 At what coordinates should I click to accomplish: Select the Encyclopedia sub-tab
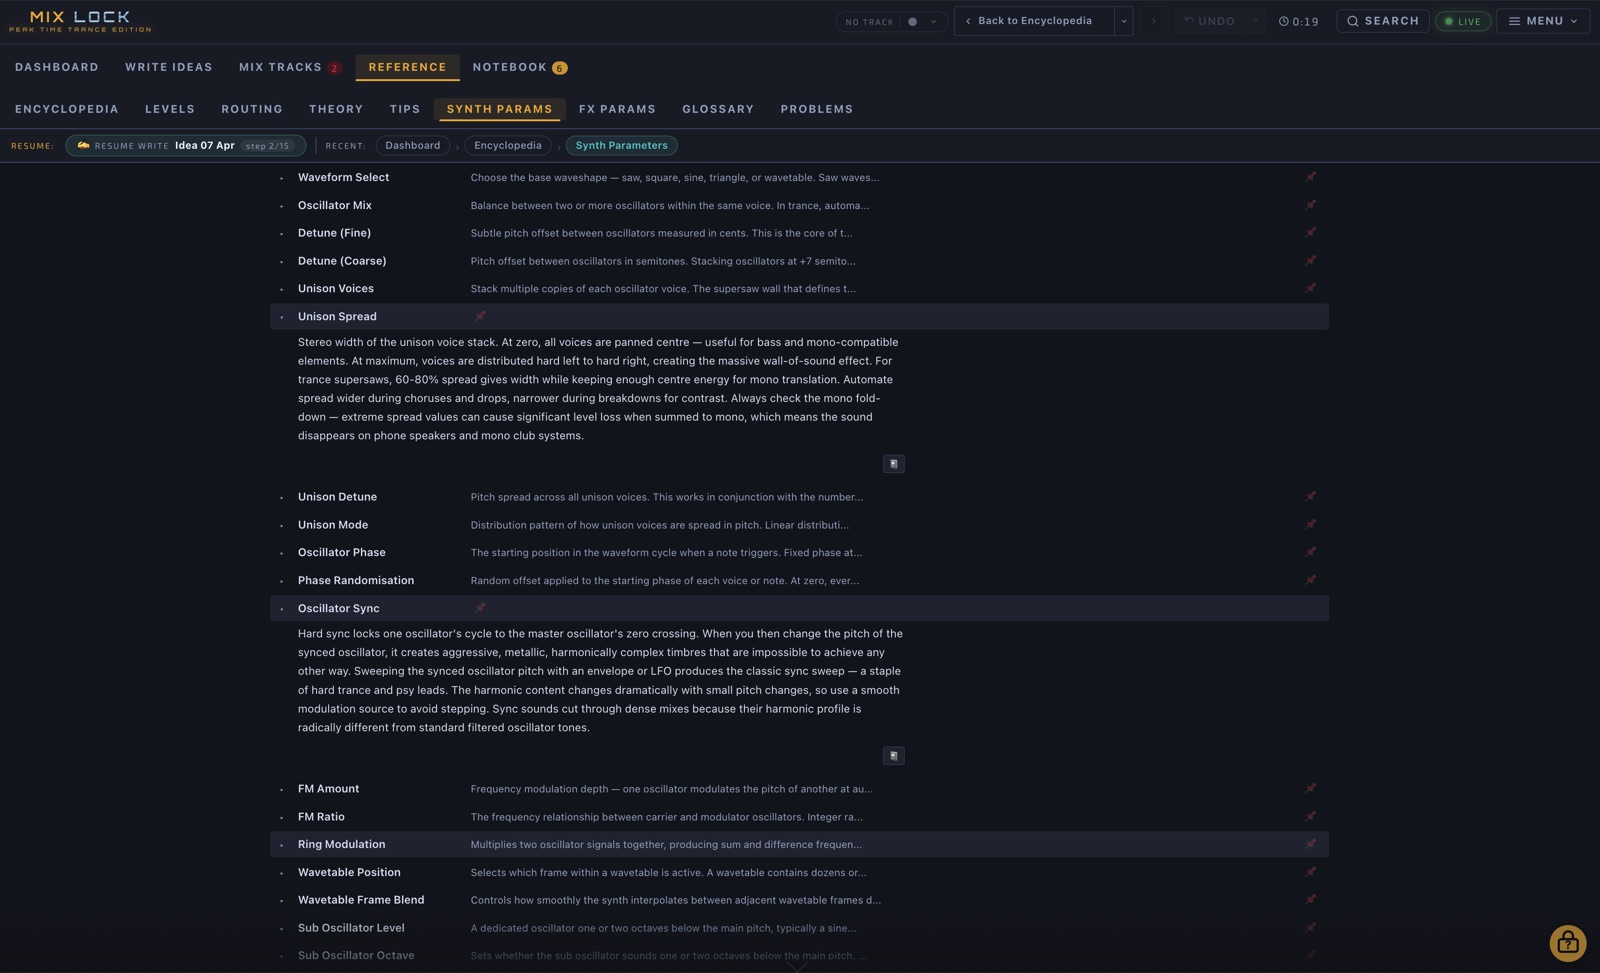67,109
